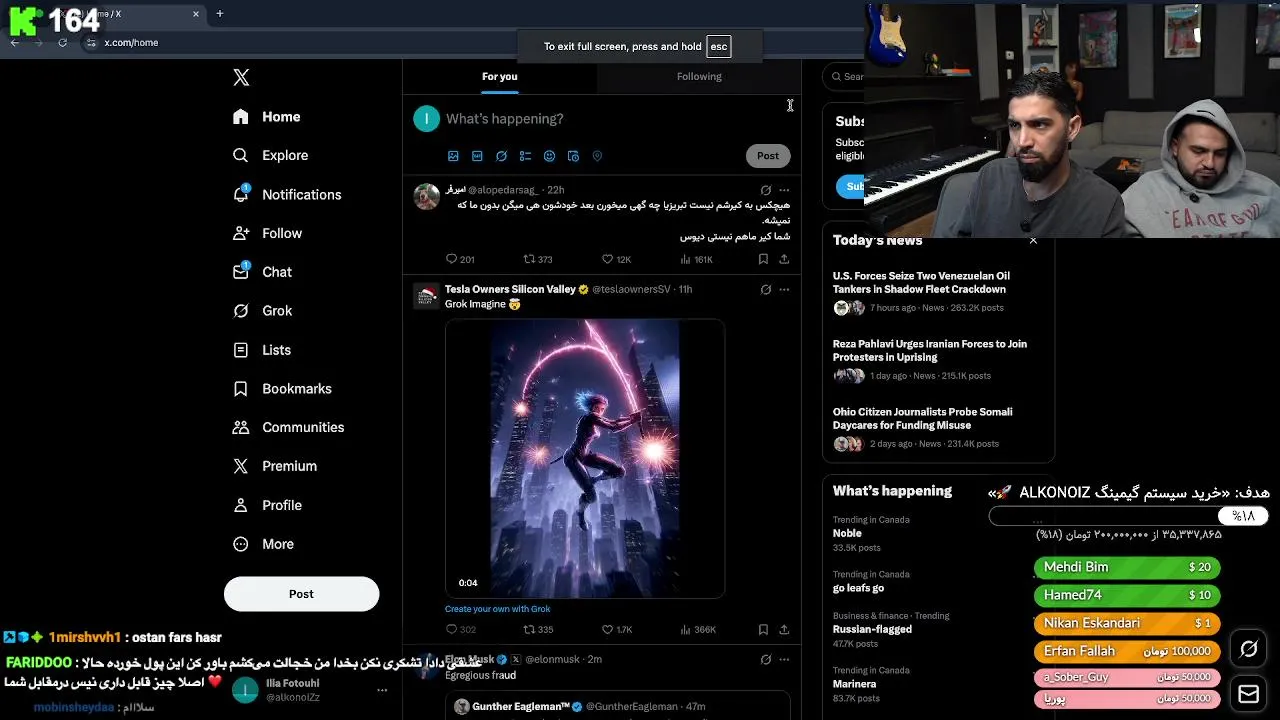Screen dimensions: 1280x720
Task: Open Home in the sidebar
Action: (266, 117)
